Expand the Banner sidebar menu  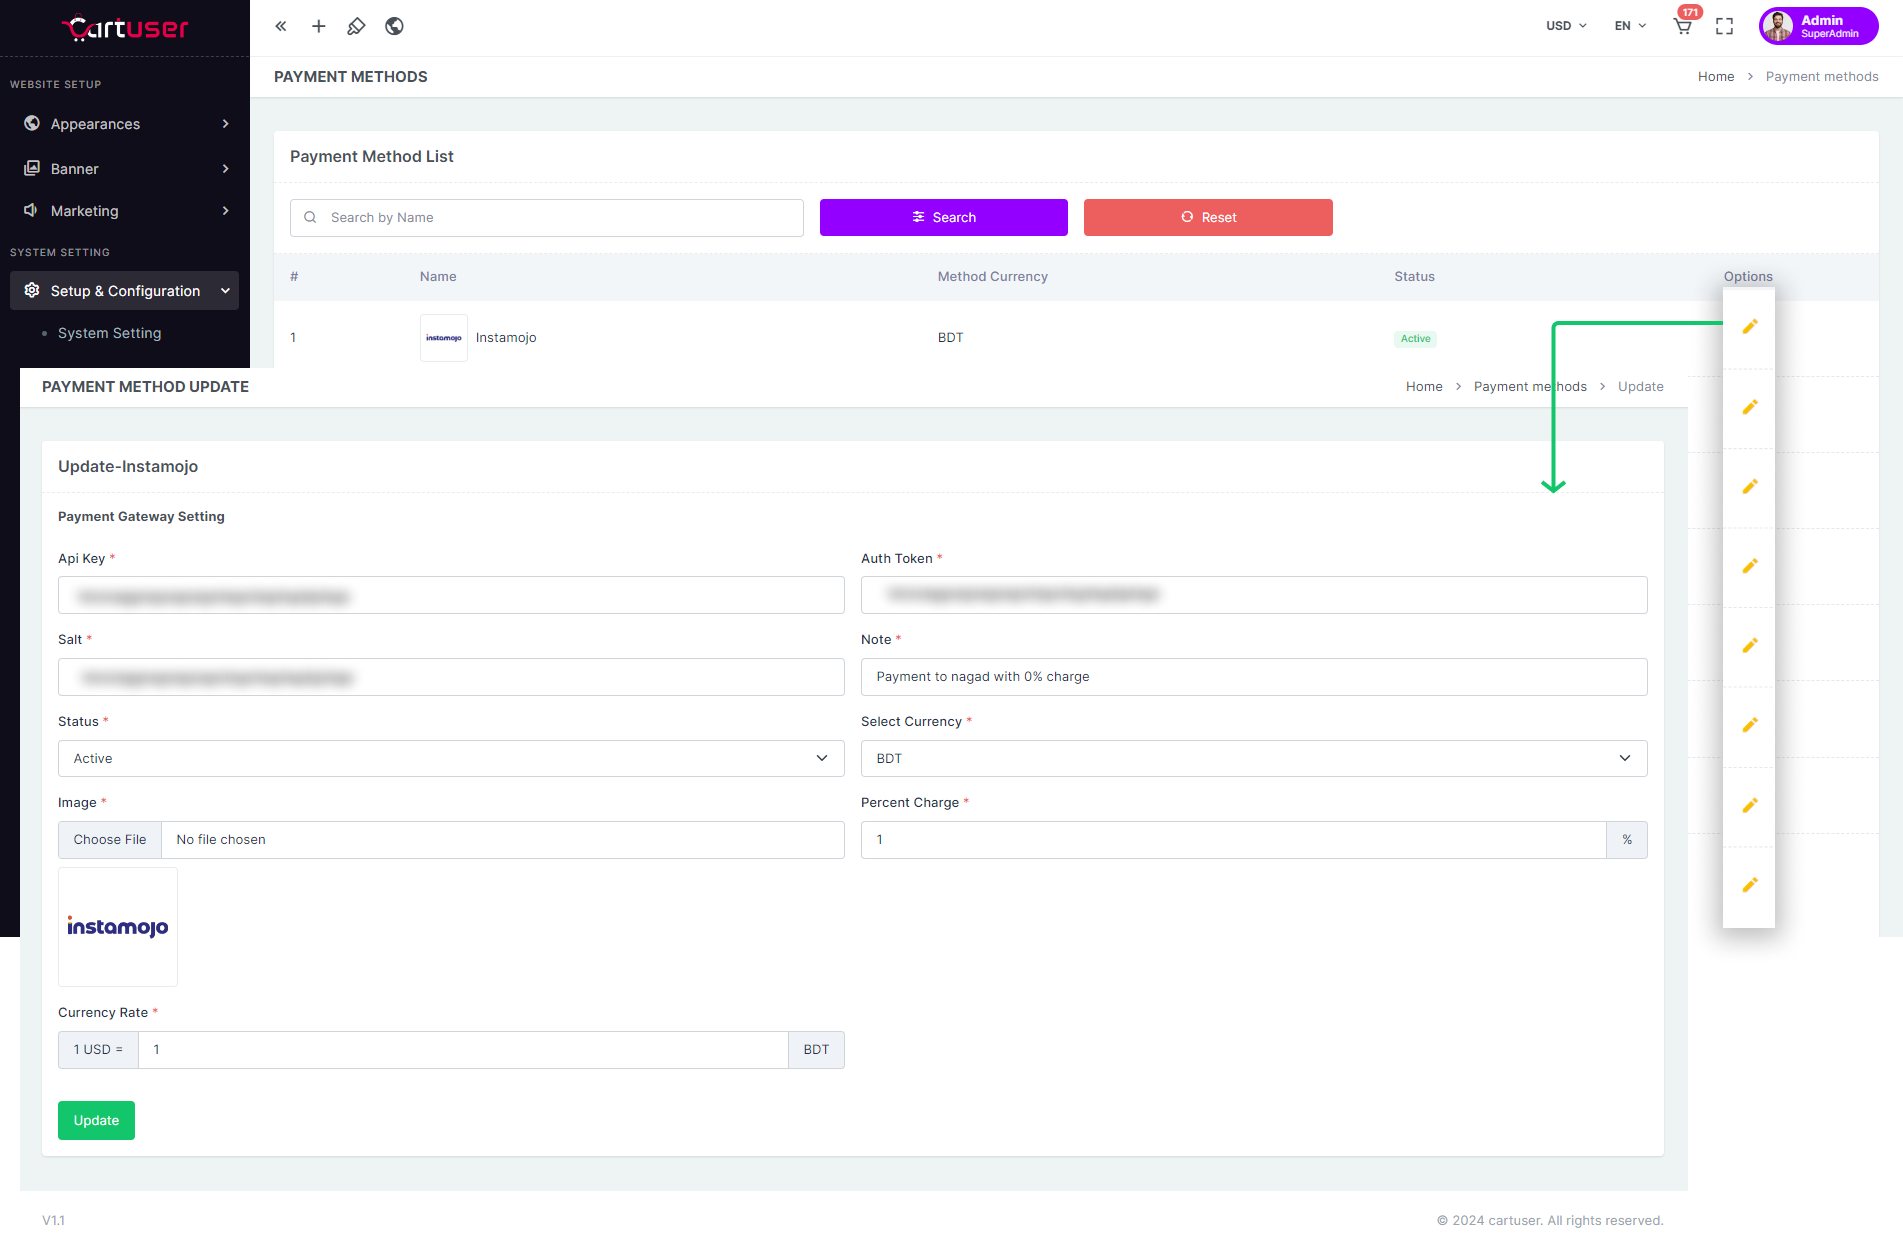point(125,169)
